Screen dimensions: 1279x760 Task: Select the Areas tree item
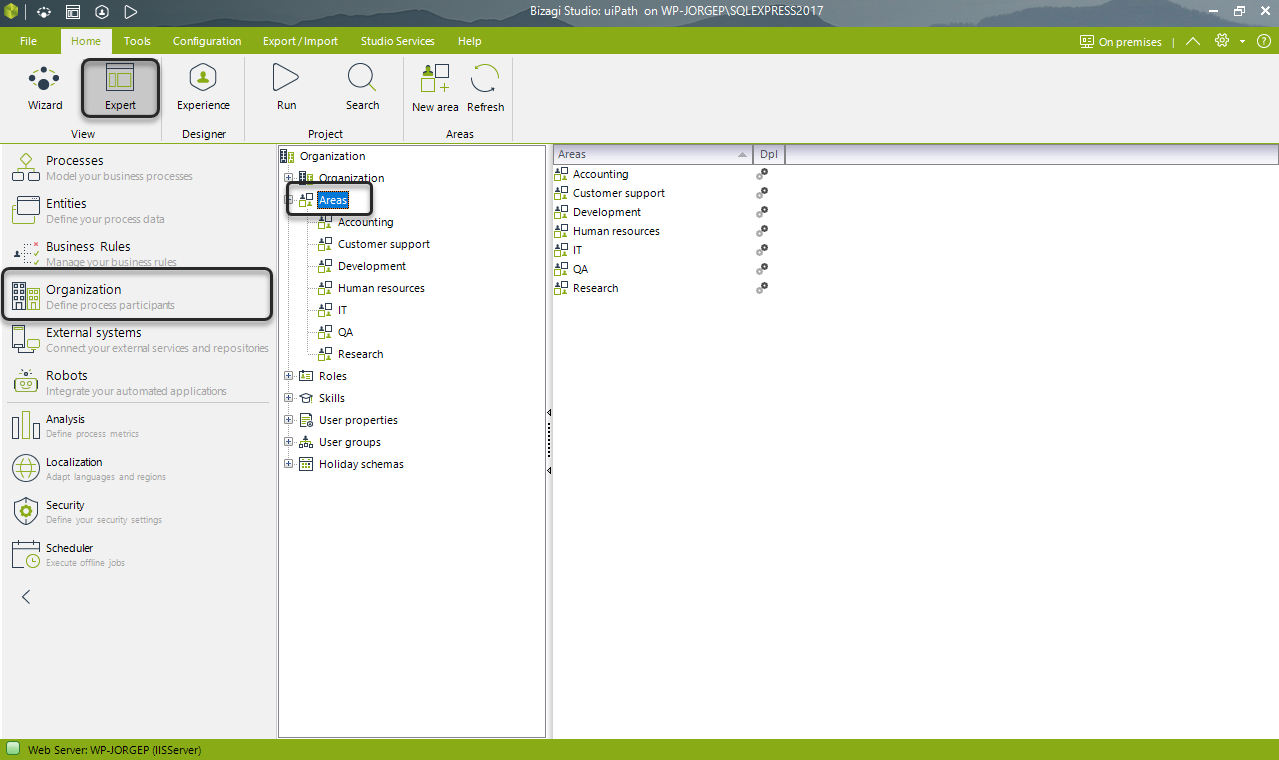332,200
